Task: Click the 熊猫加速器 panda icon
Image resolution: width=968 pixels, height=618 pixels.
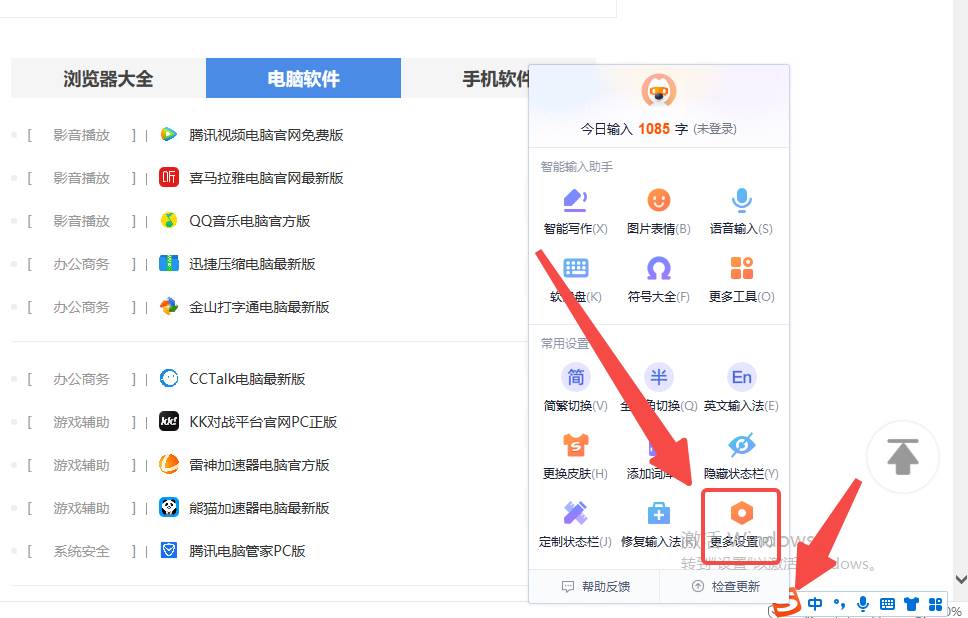Action: tap(169, 507)
